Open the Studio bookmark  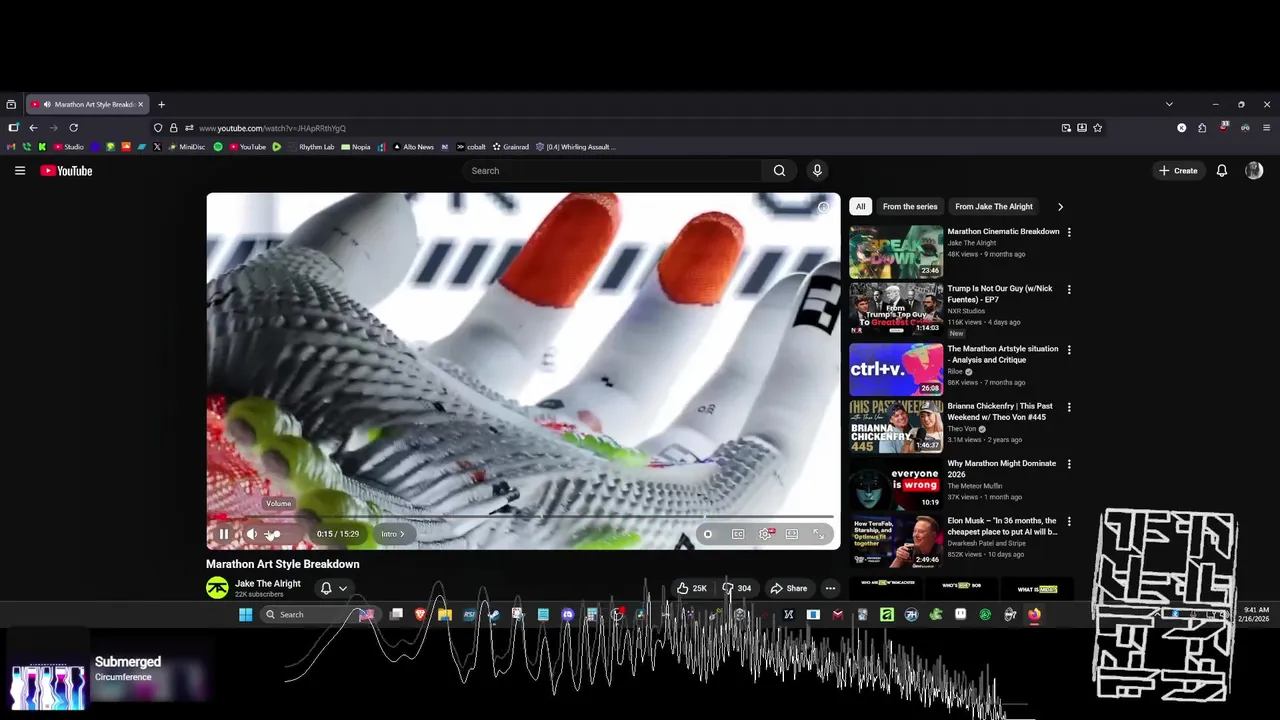point(69,147)
